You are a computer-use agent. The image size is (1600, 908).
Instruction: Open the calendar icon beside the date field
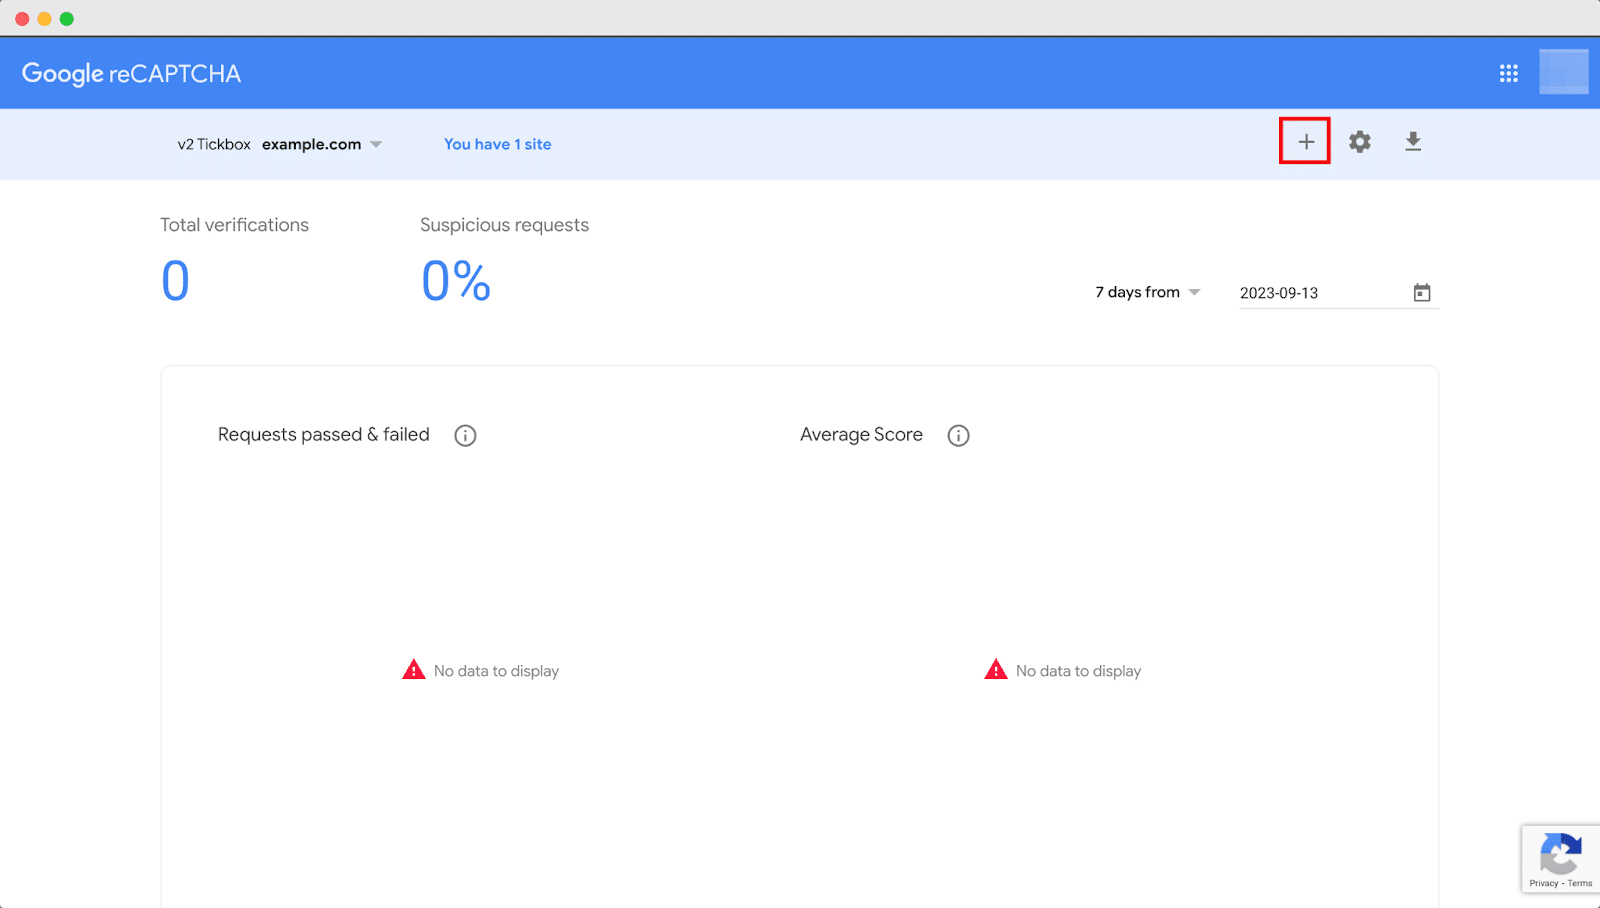[x=1421, y=292]
